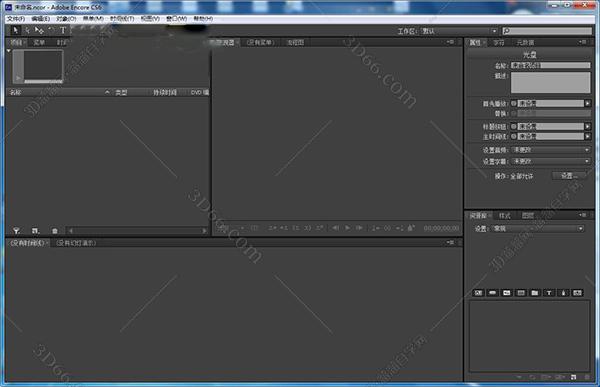600x387 pixels.
Task: Select the Direct Select tool
Action: tap(27, 30)
